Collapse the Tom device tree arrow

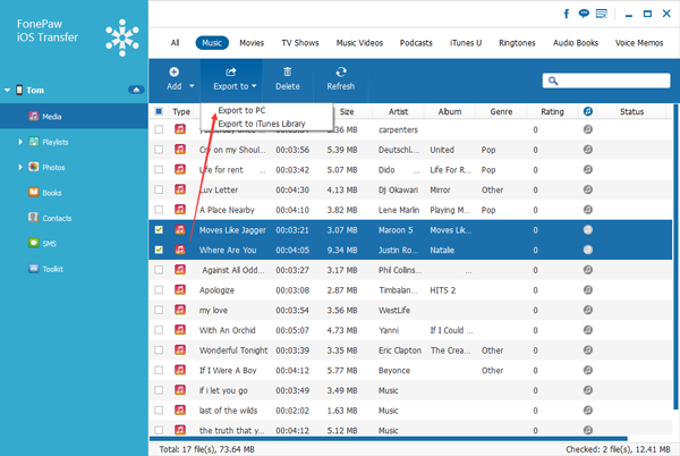point(7,90)
